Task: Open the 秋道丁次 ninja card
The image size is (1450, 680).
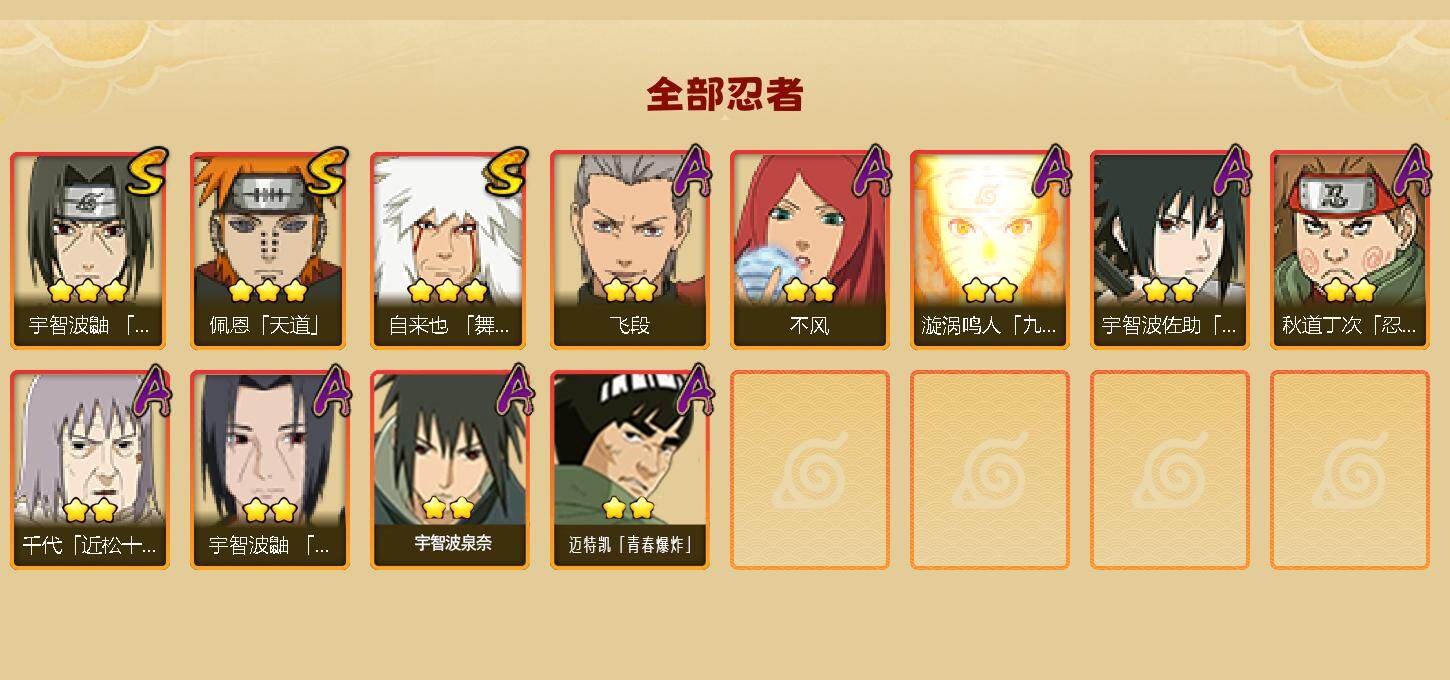Action: (x=1349, y=250)
